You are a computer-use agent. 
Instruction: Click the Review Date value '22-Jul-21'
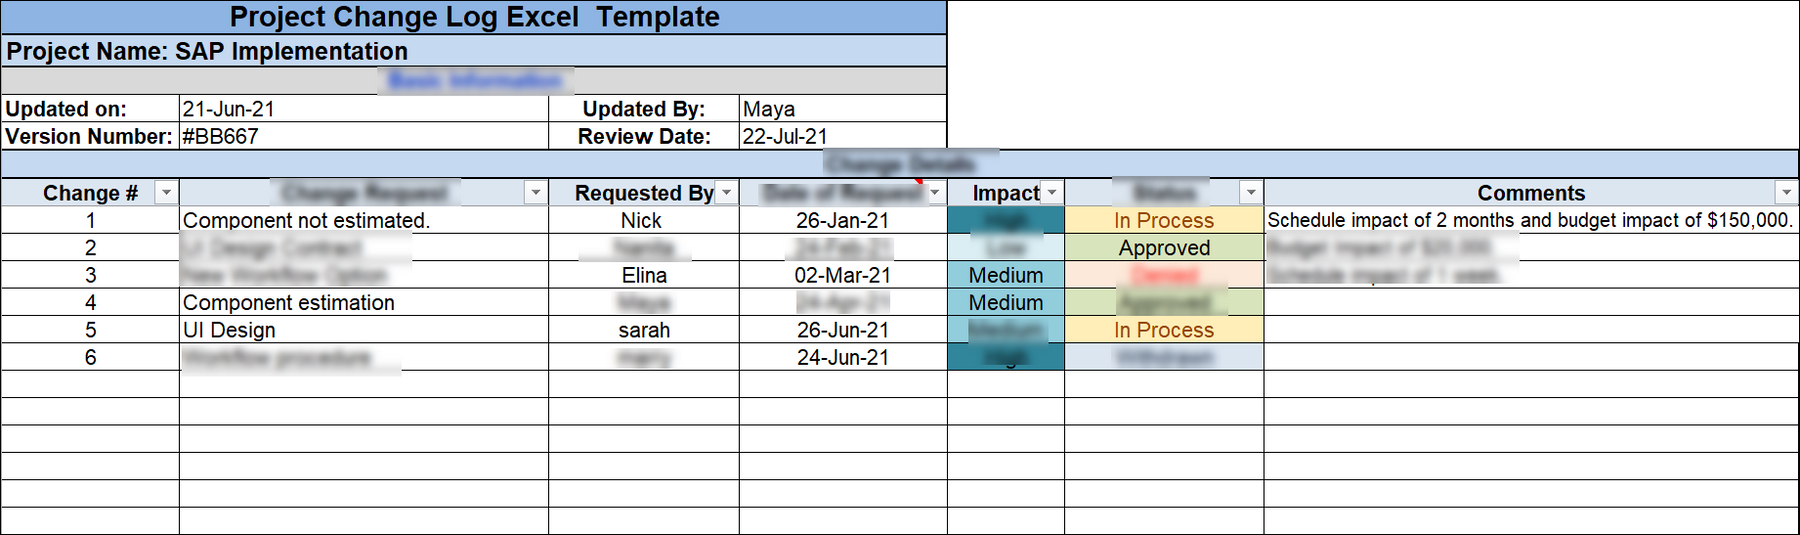pos(785,136)
